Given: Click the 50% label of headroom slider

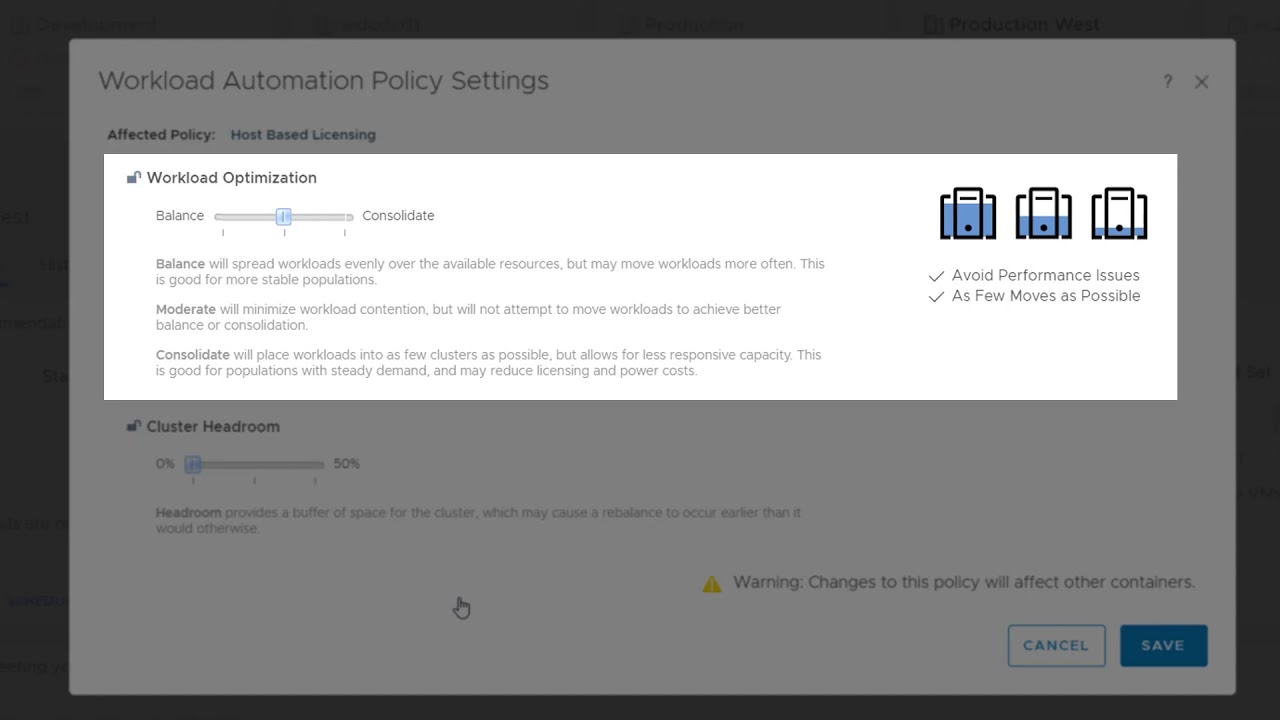Looking at the screenshot, I should click(x=347, y=464).
